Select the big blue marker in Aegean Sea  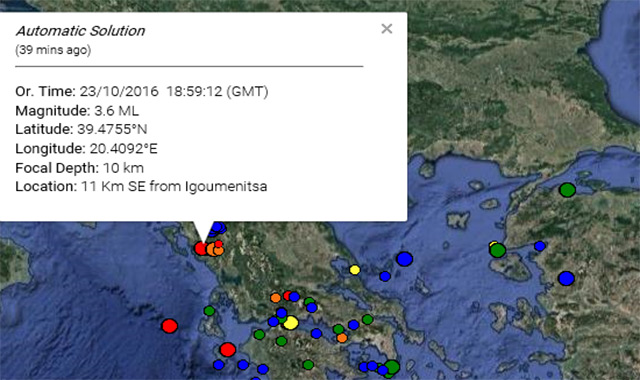coord(404,259)
